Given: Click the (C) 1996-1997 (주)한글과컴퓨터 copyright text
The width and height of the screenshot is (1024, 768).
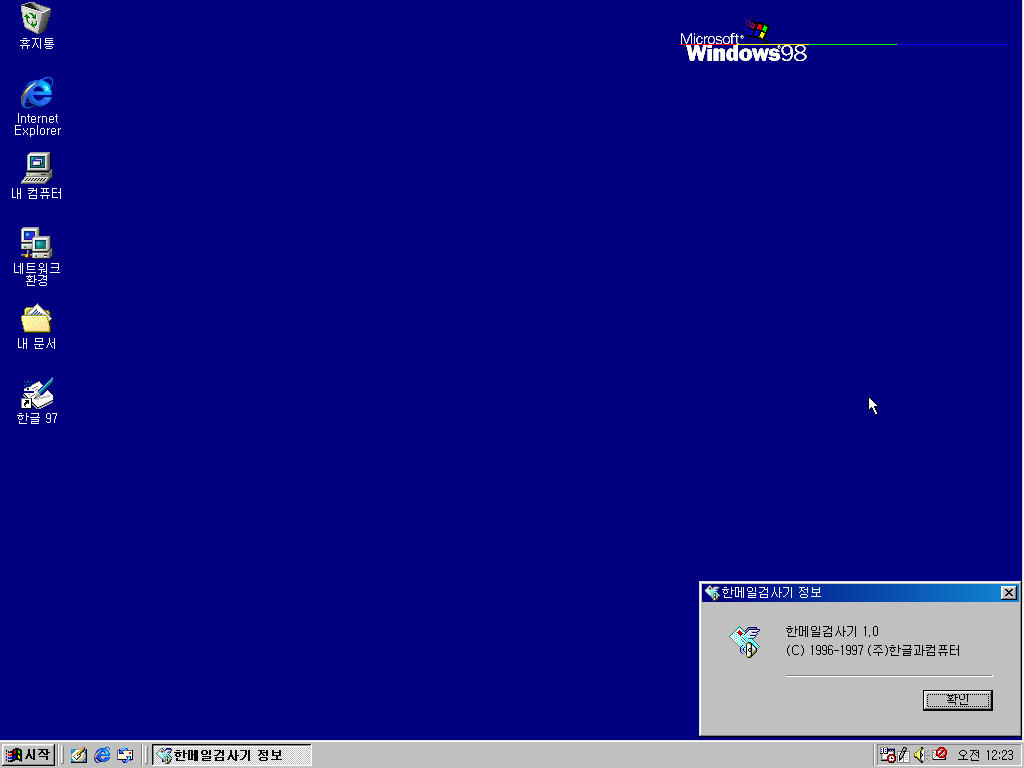Looking at the screenshot, I should tap(872, 650).
